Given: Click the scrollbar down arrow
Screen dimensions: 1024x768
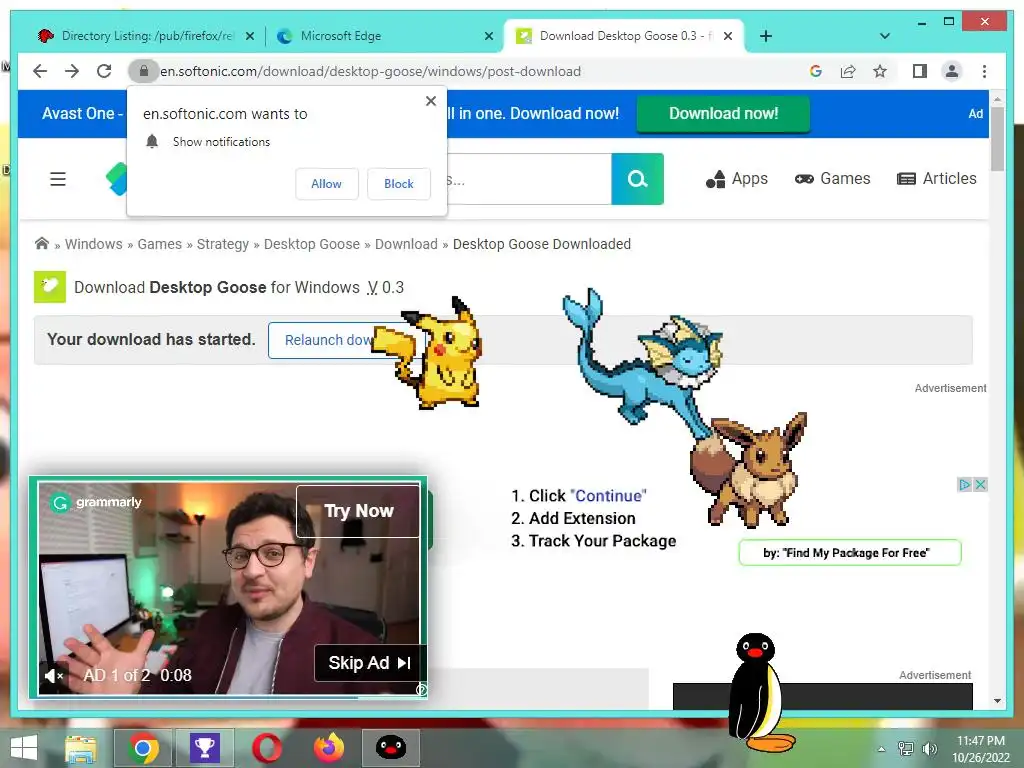Looking at the screenshot, I should [997, 701].
